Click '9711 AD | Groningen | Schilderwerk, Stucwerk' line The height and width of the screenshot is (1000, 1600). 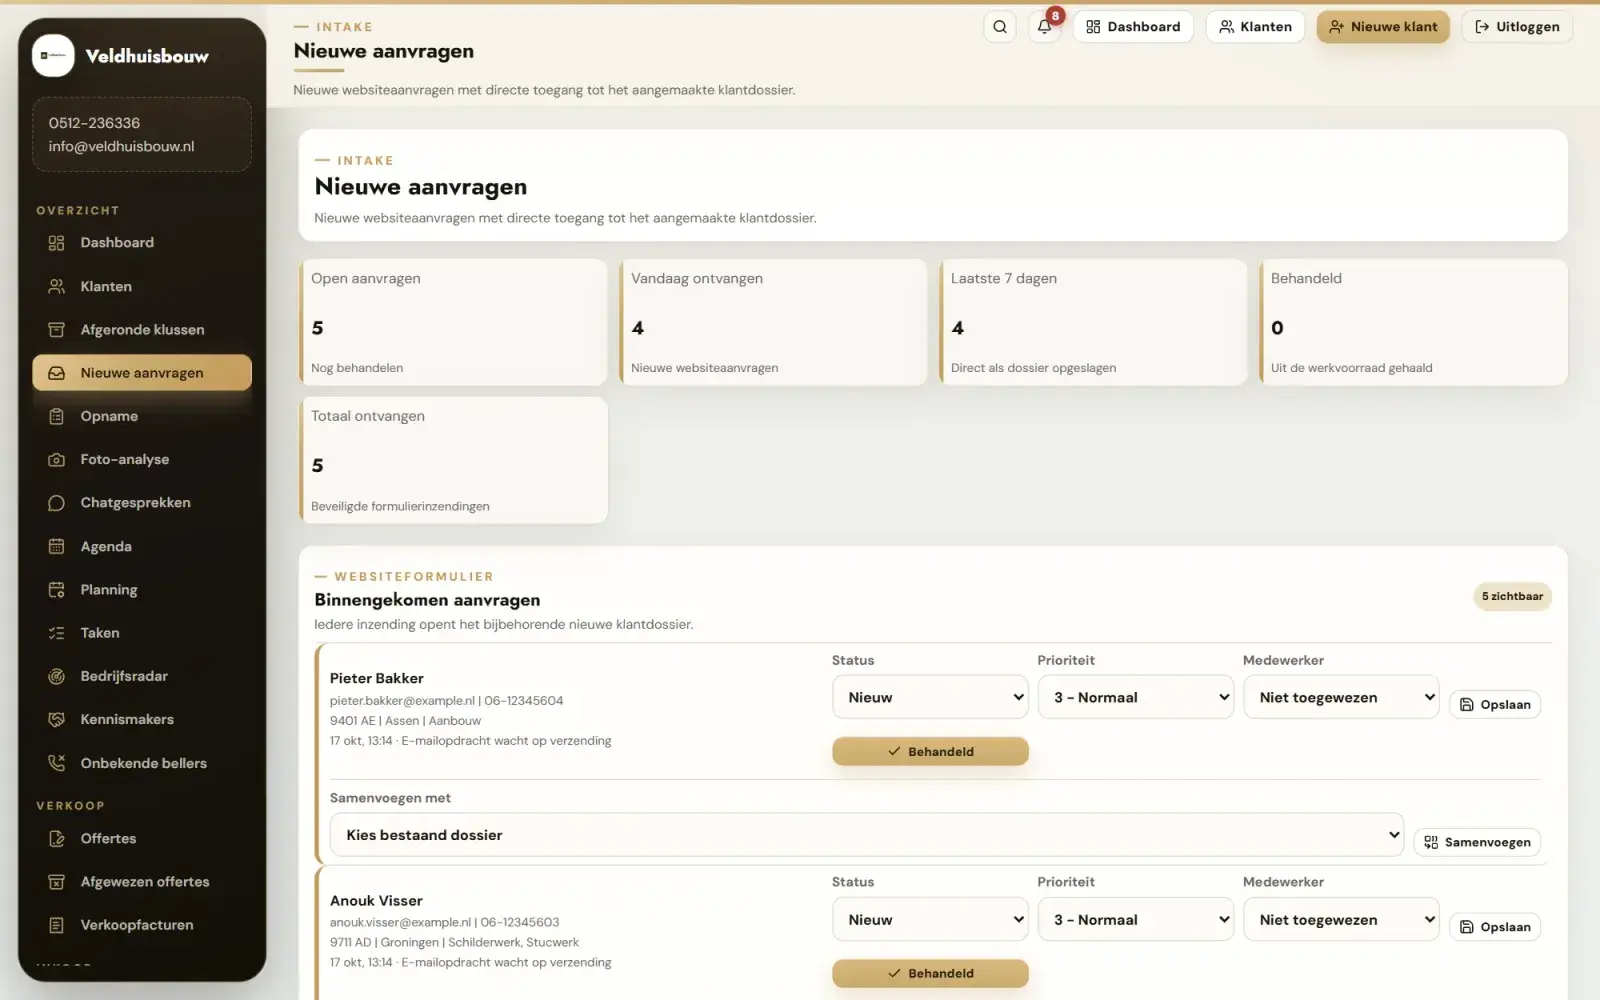[454, 942]
